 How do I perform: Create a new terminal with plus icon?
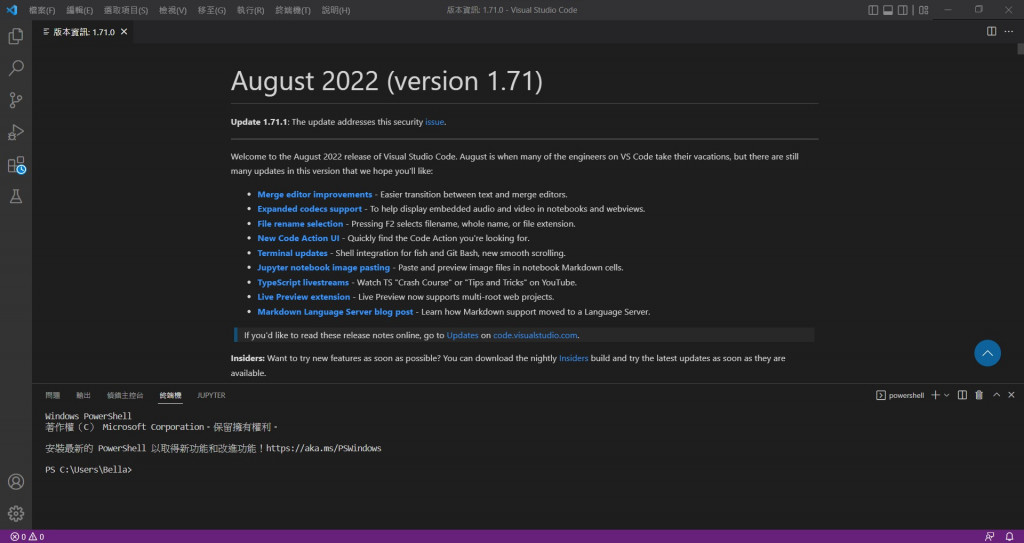click(x=935, y=395)
